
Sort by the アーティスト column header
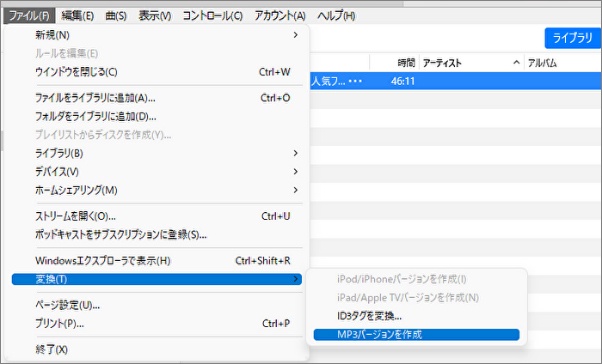tap(442, 63)
